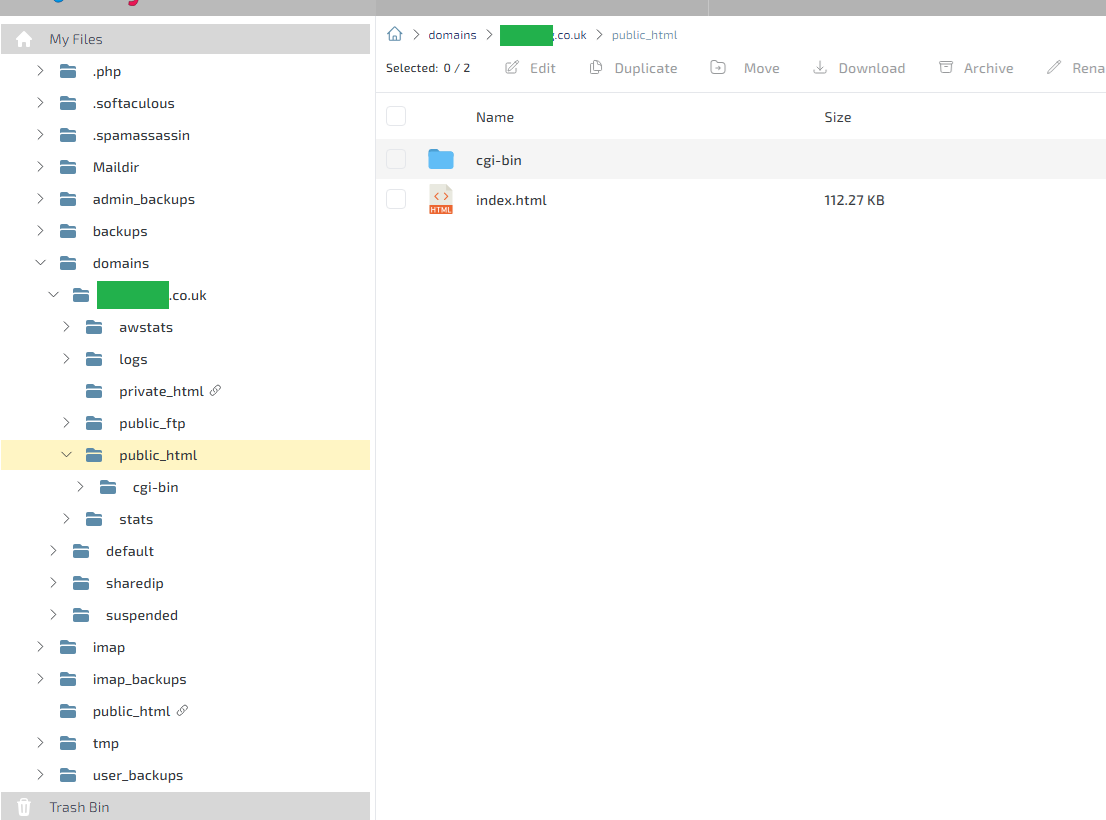1106x820 pixels.
Task: Select the index.html row checkbox
Action: 396,200
